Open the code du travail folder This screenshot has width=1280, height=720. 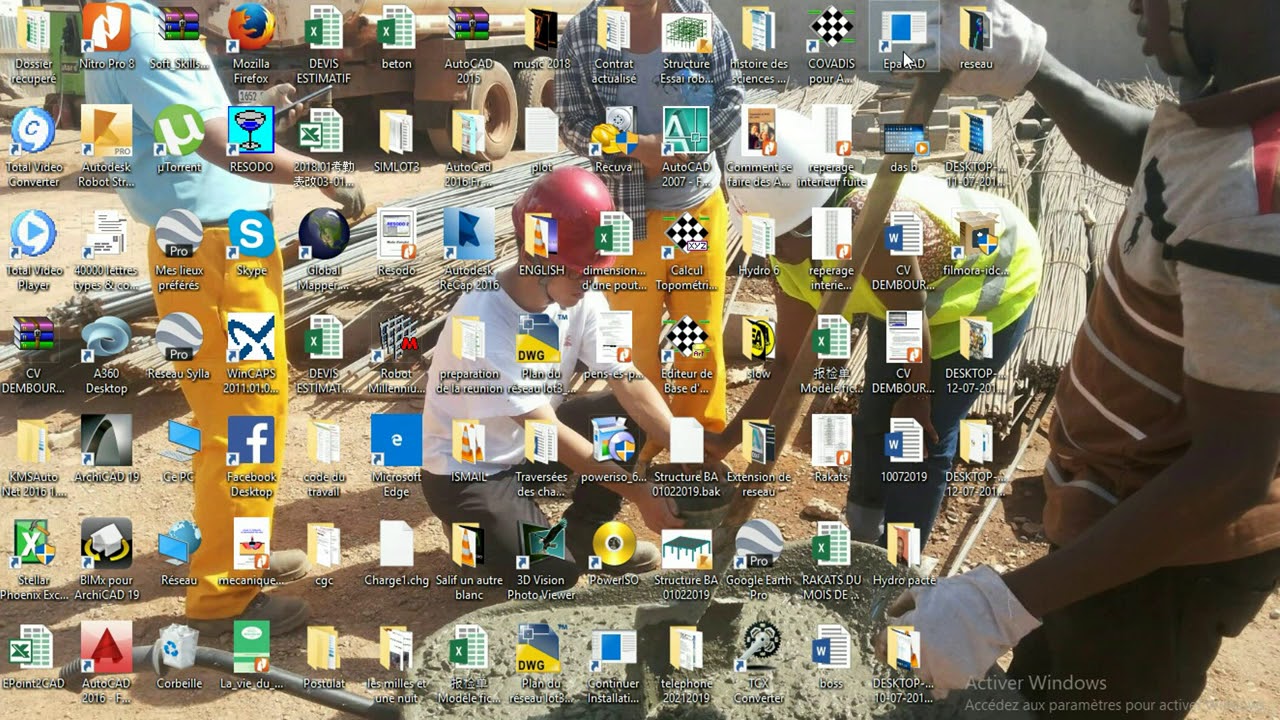click(x=324, y=458)
